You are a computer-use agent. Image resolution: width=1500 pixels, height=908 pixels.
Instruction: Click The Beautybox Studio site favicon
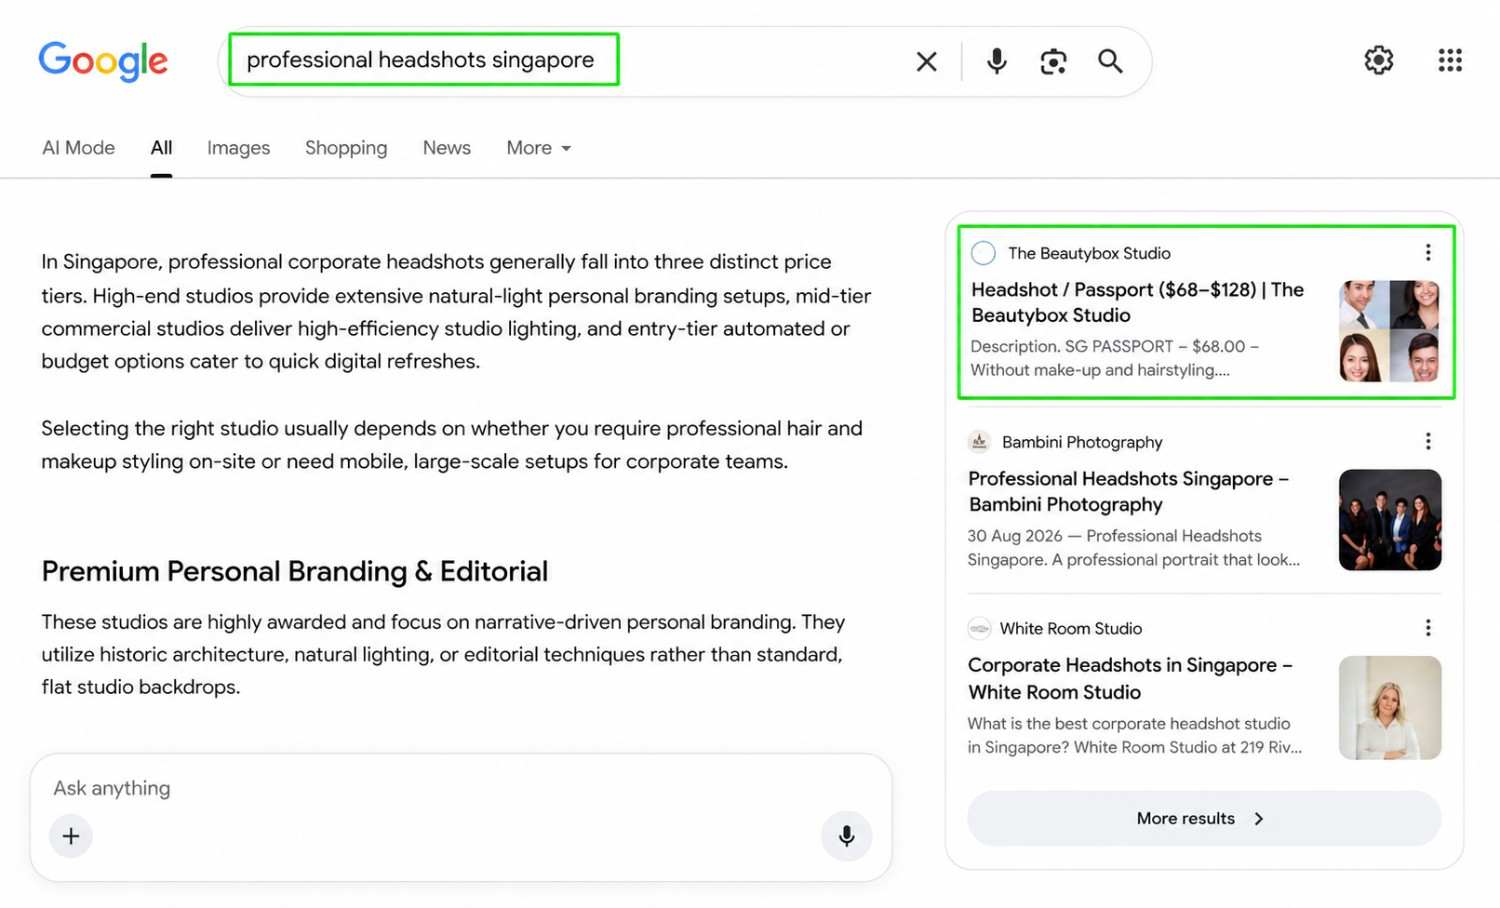tap(983, 253)
